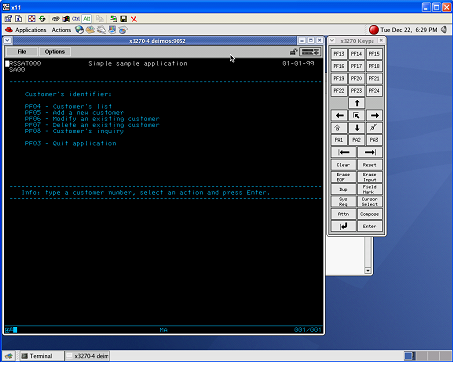Select first workspace in the workspace switcher
Screen dimensions: 457x367
[410, 356]
